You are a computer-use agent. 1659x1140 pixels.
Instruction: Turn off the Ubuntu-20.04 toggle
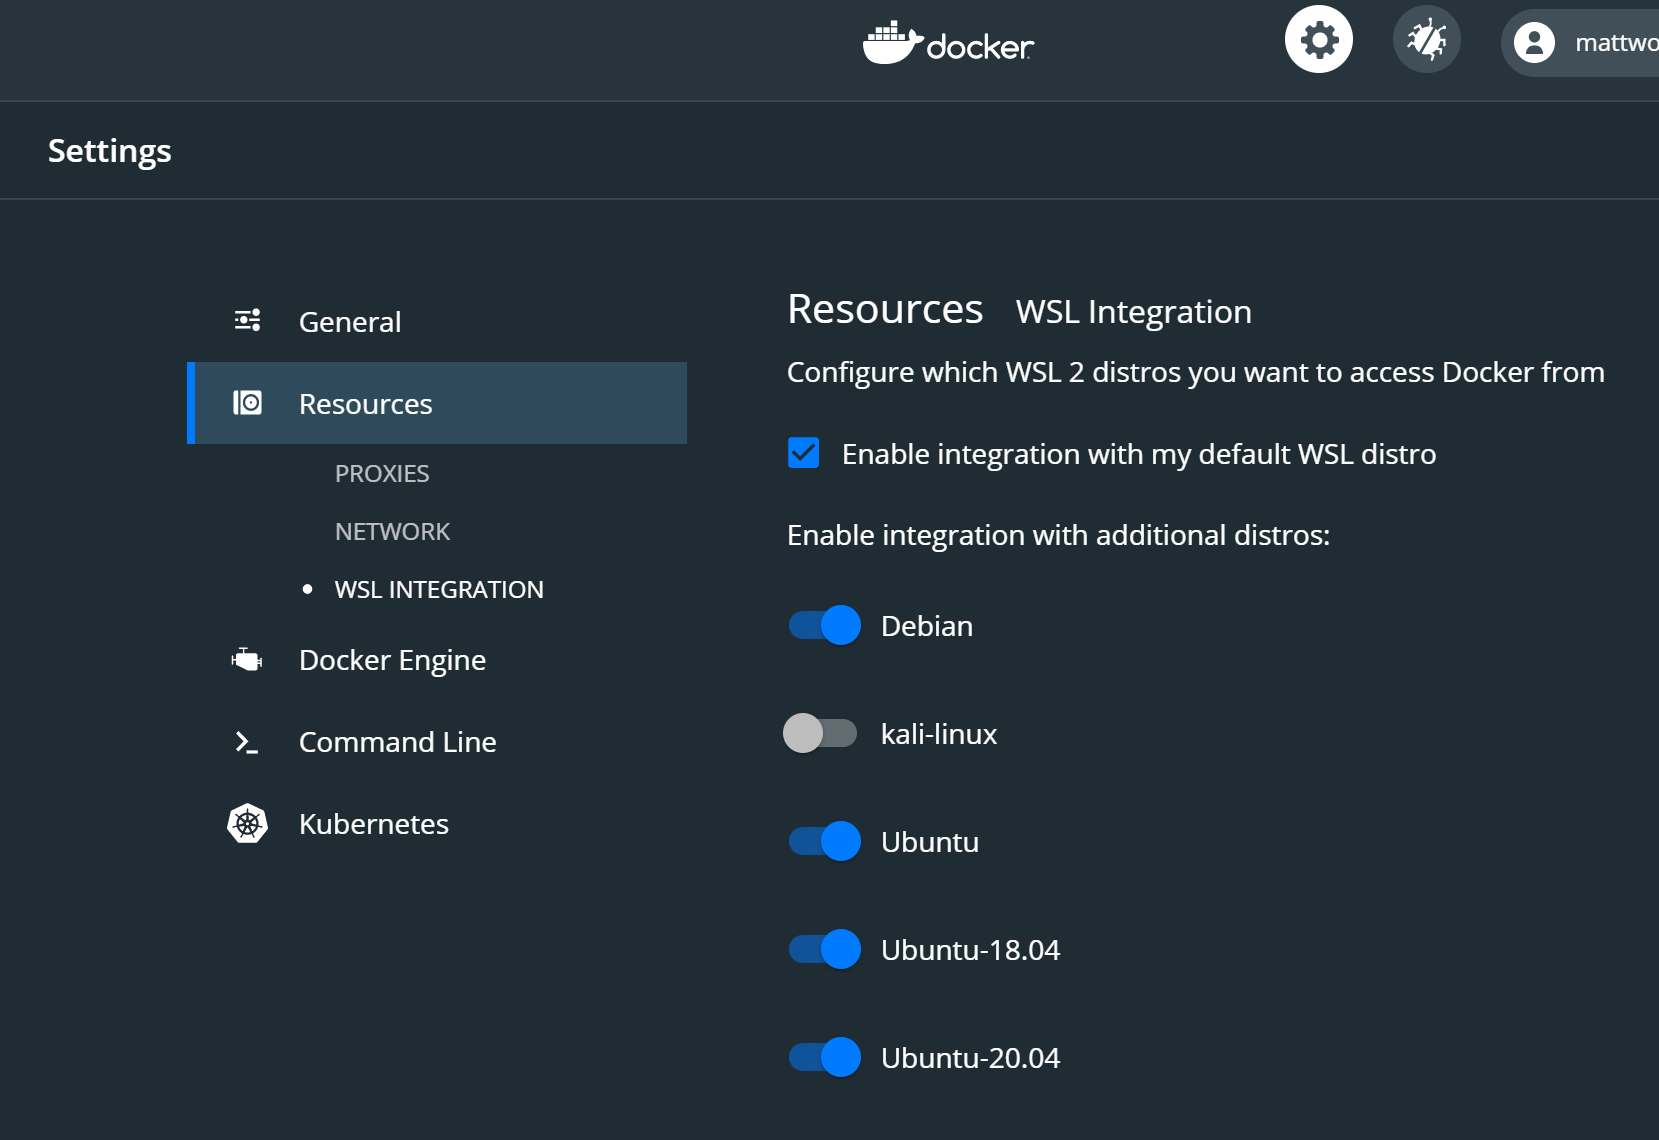click(x=822, y=1057)
